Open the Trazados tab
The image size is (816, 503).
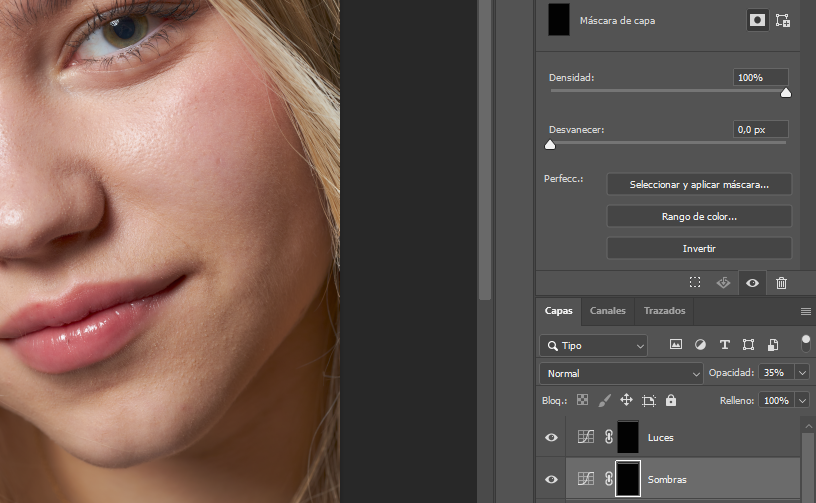tap(664, 311)
